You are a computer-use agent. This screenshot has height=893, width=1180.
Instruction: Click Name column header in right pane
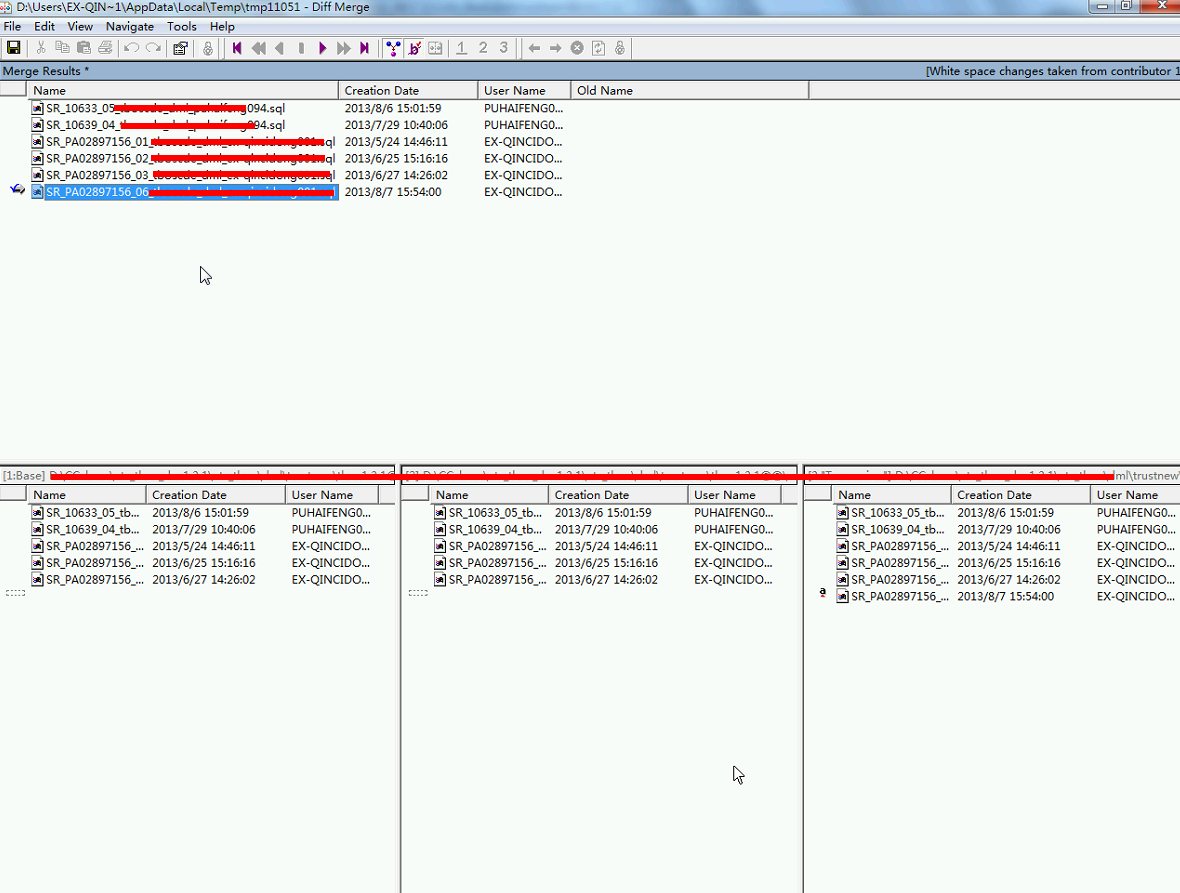click(892, 495)
